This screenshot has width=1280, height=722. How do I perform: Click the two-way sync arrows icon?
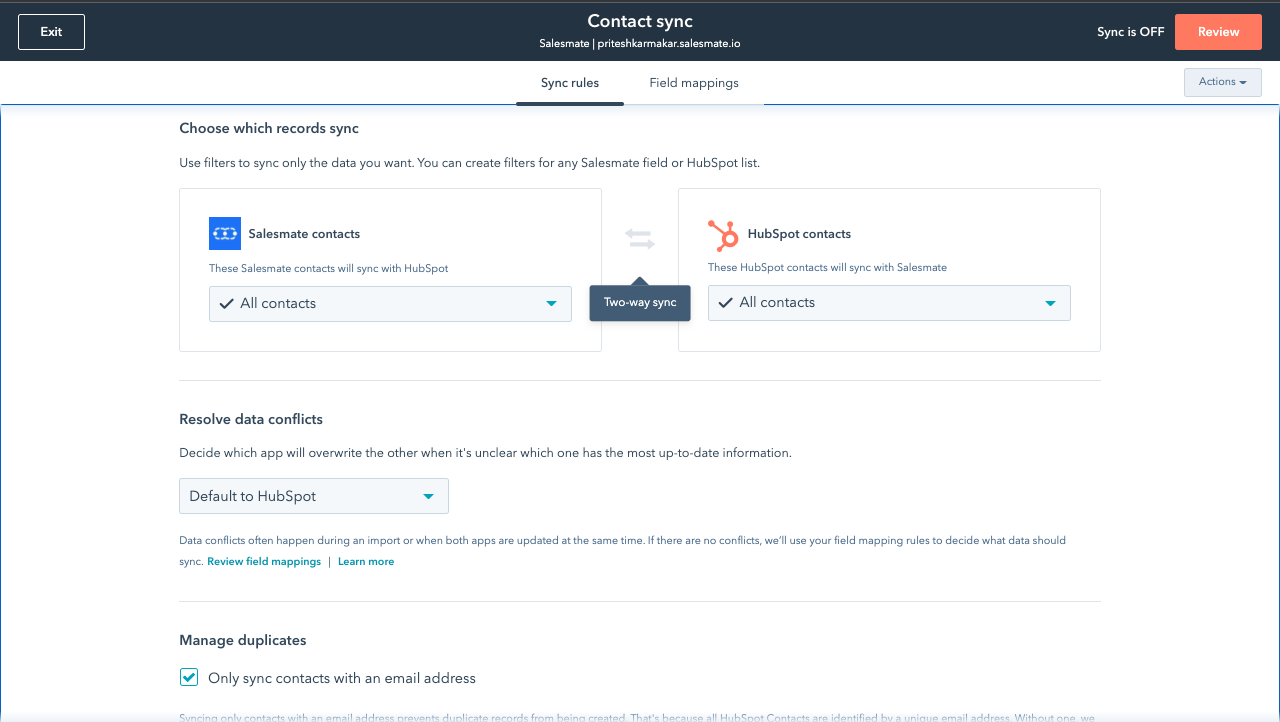click(x=640, y=239)
